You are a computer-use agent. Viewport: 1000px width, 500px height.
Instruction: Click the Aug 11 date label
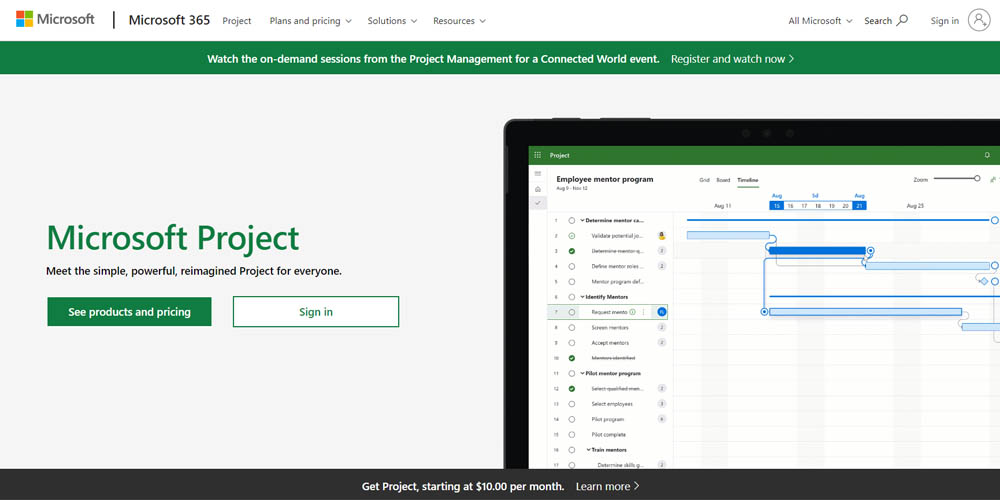point(723,206)
